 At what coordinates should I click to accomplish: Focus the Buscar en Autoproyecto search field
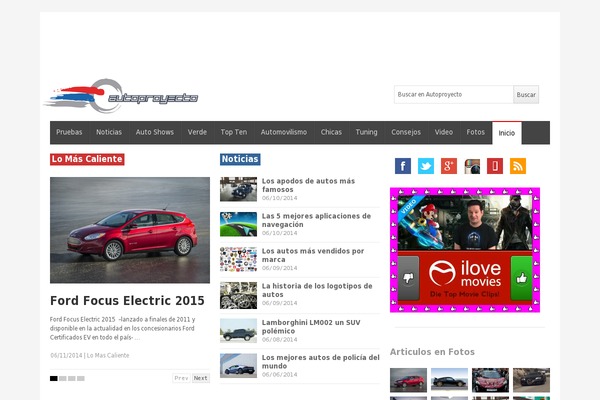coord(454,95)
